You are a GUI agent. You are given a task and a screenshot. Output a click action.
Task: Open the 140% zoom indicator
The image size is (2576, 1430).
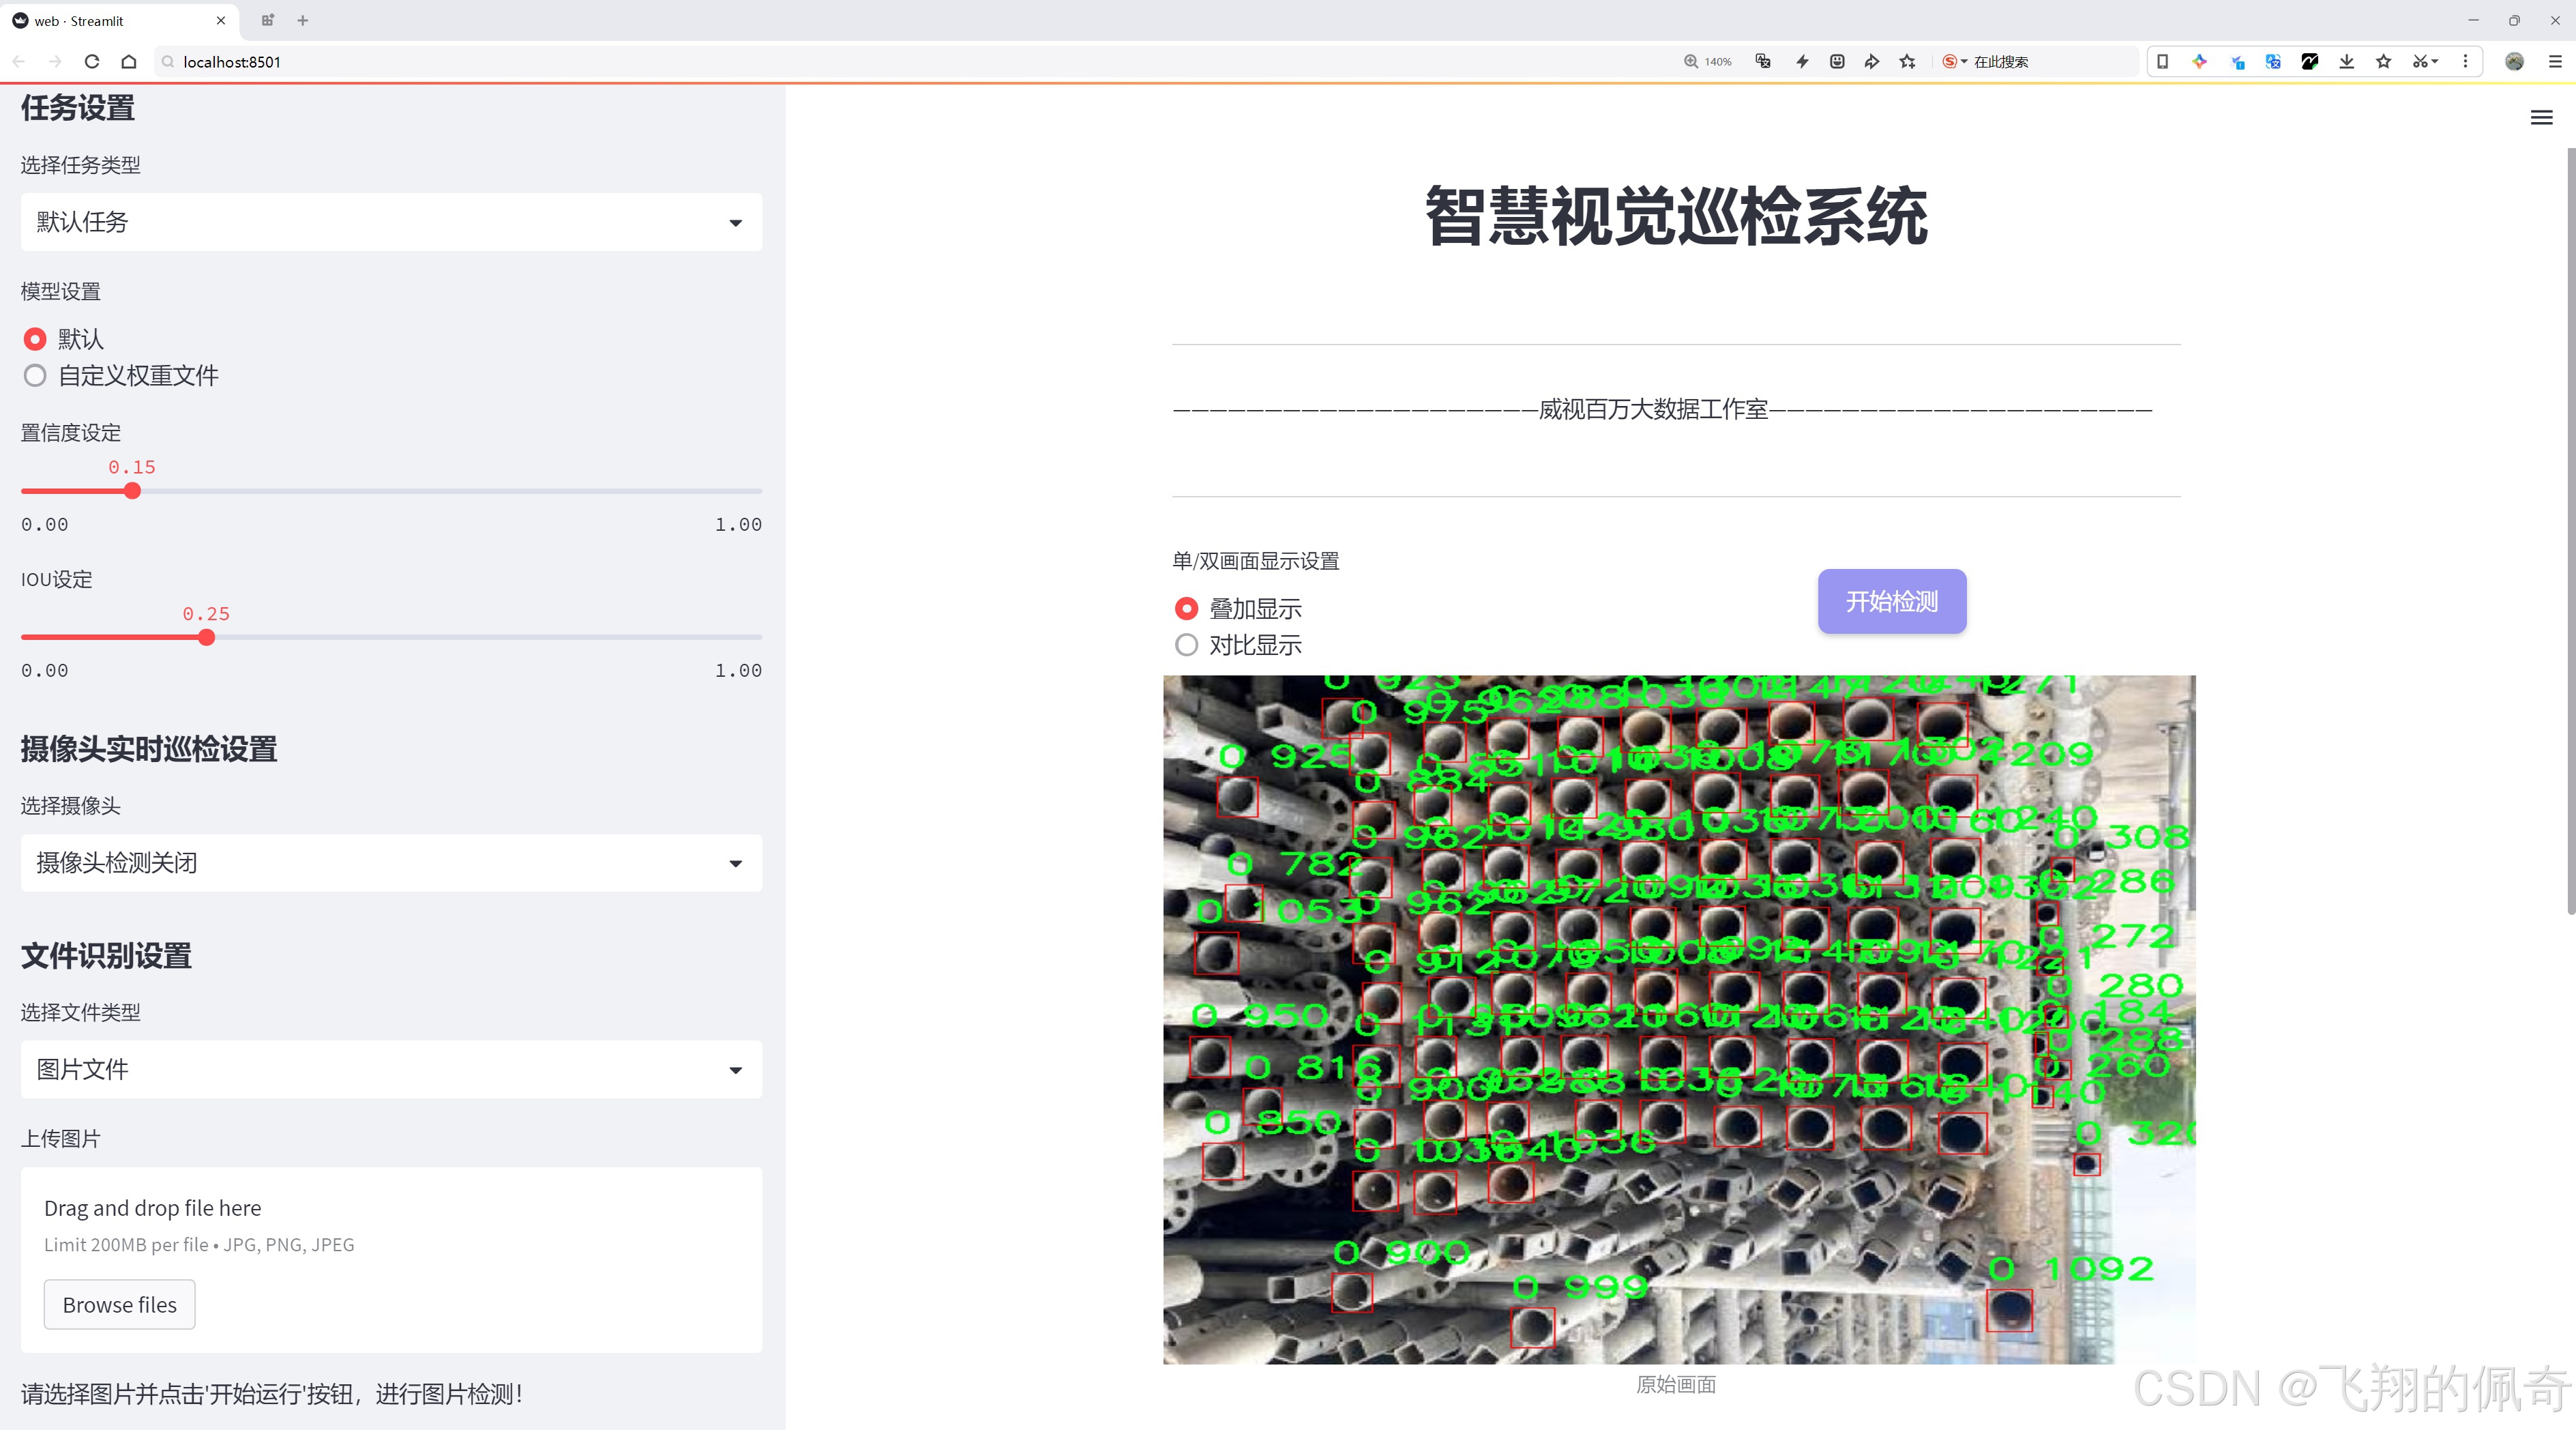tap(1707, 61)
